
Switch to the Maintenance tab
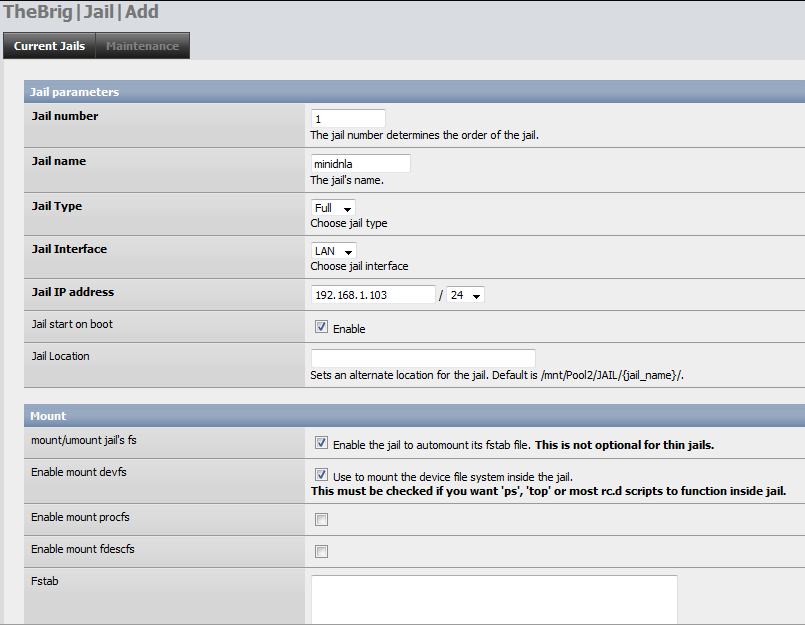(142, 46)
